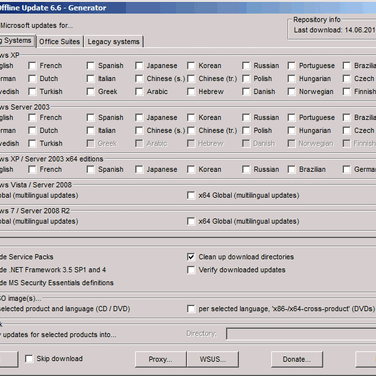
Task: Select Polish for Windows XP
Action: click(x=246, y=79)
